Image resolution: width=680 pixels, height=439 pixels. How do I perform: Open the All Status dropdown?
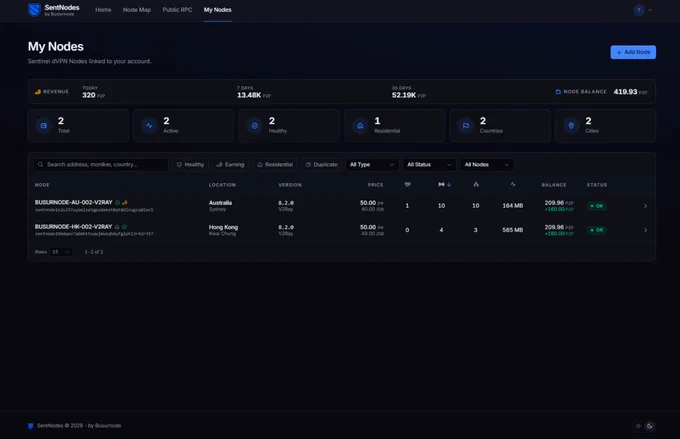point(429,164)
